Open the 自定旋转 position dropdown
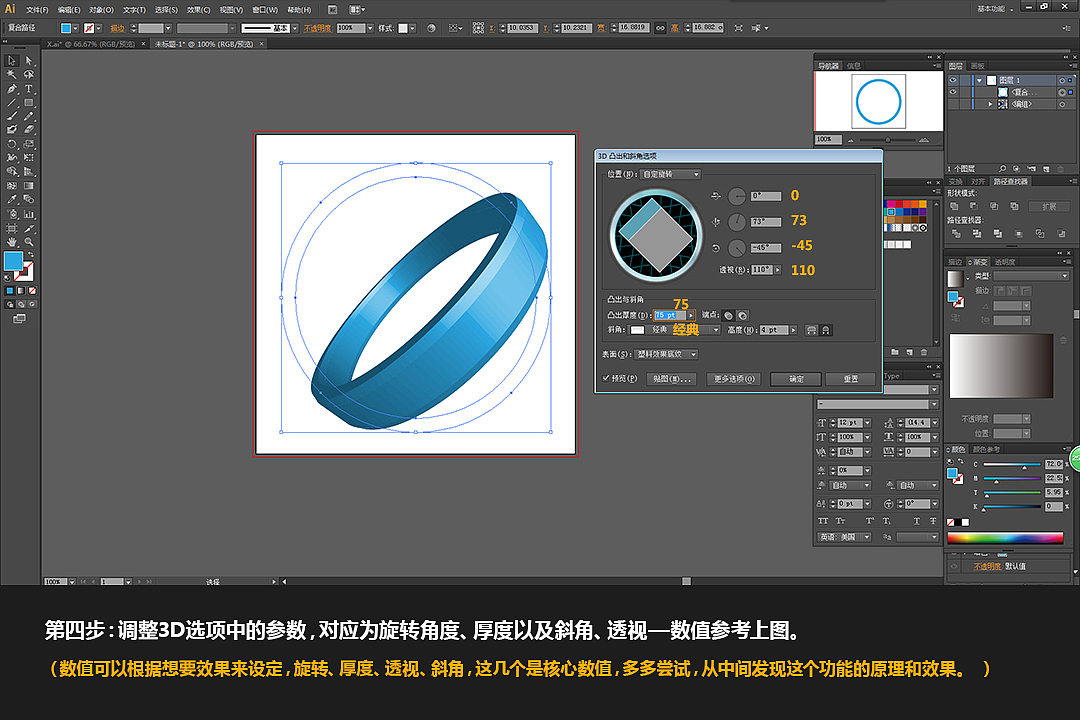 tap(670, 174)
